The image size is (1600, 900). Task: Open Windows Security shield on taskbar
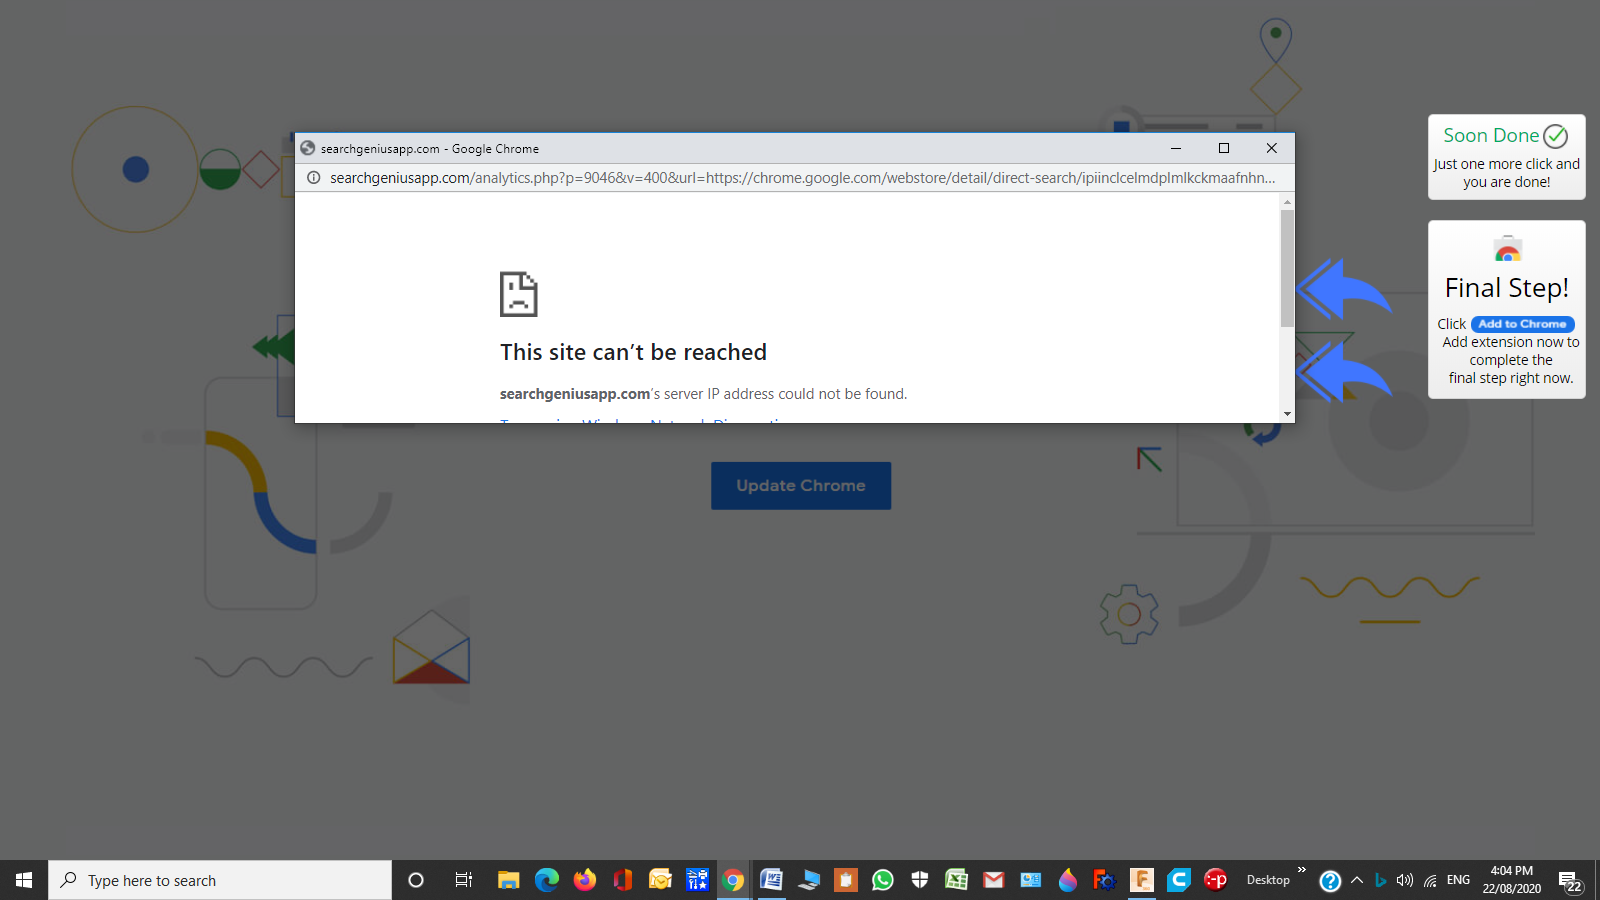pyautogui.click(x=920, y=880)
